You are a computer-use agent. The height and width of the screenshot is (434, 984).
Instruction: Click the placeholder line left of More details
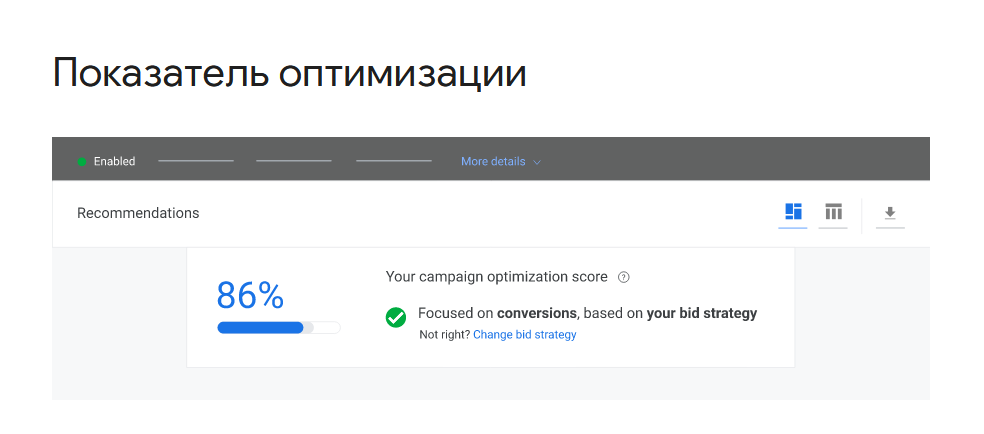pyautogui.click(x=394, y=161)
